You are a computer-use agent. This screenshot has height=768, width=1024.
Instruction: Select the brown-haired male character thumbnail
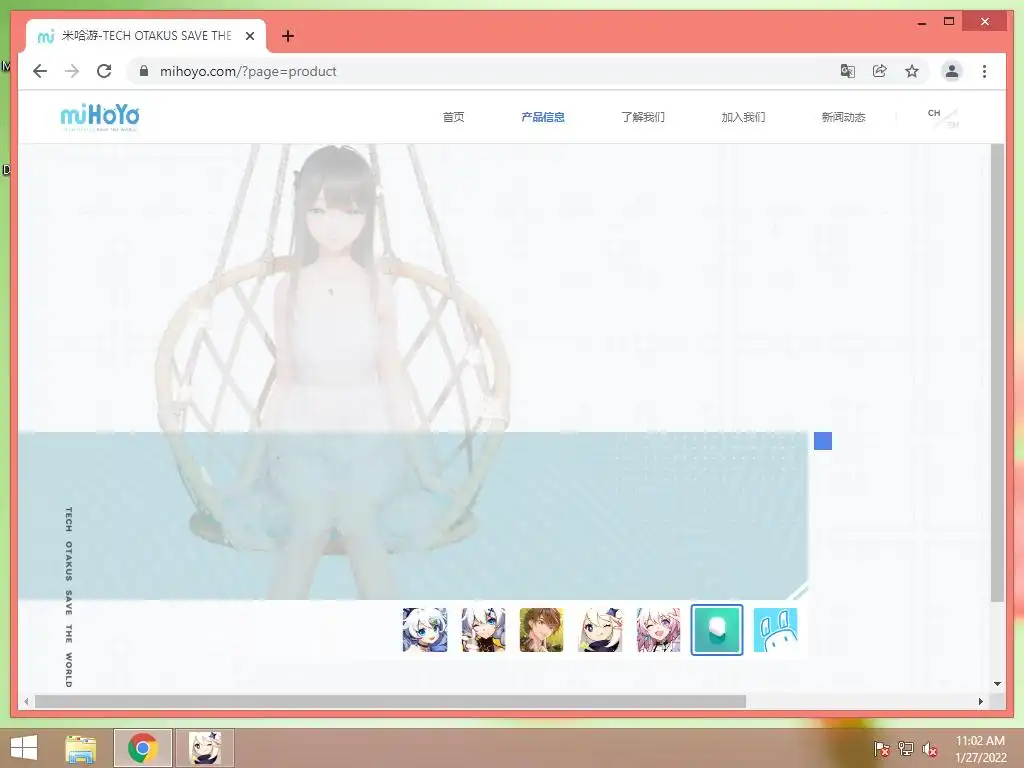541,630
